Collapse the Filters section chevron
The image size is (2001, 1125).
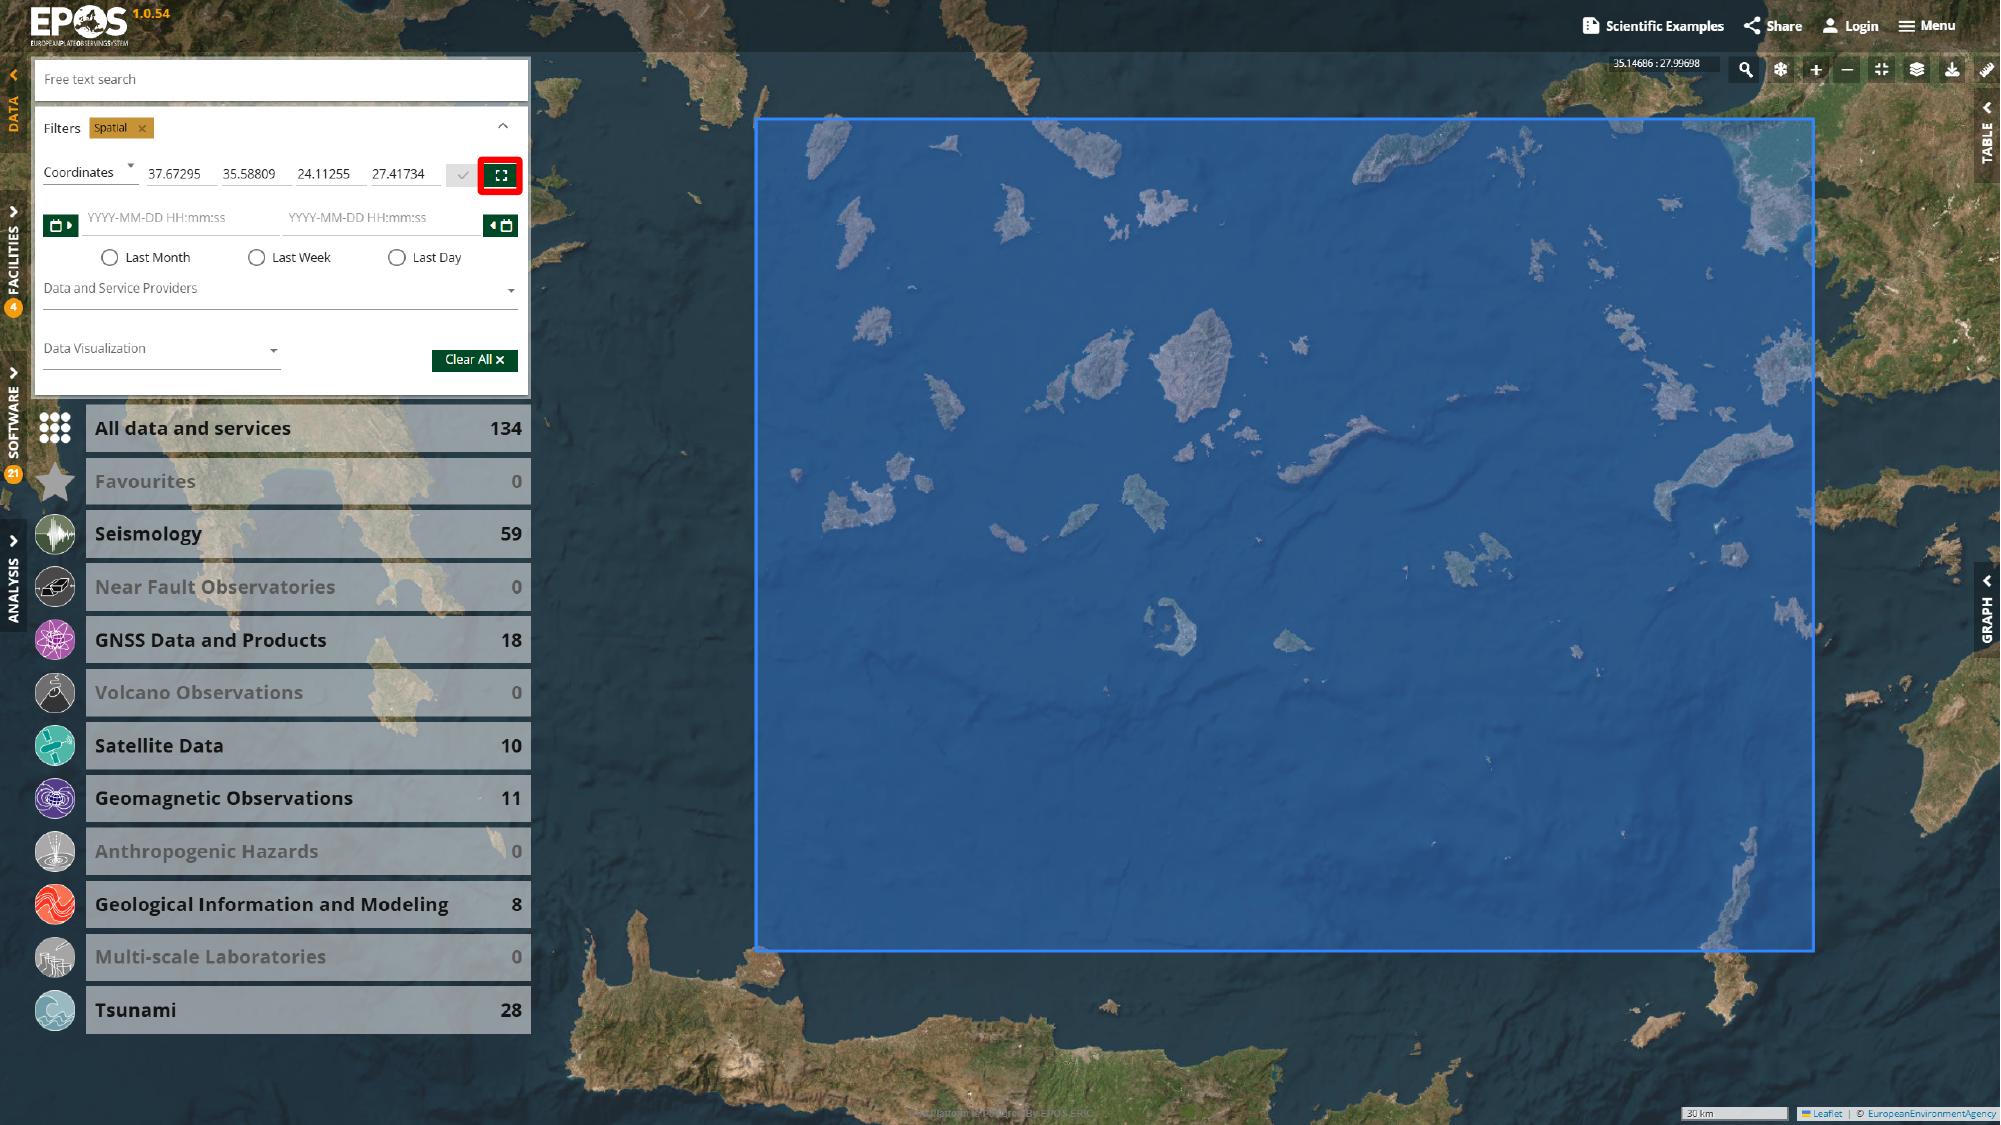coord(503,126)
